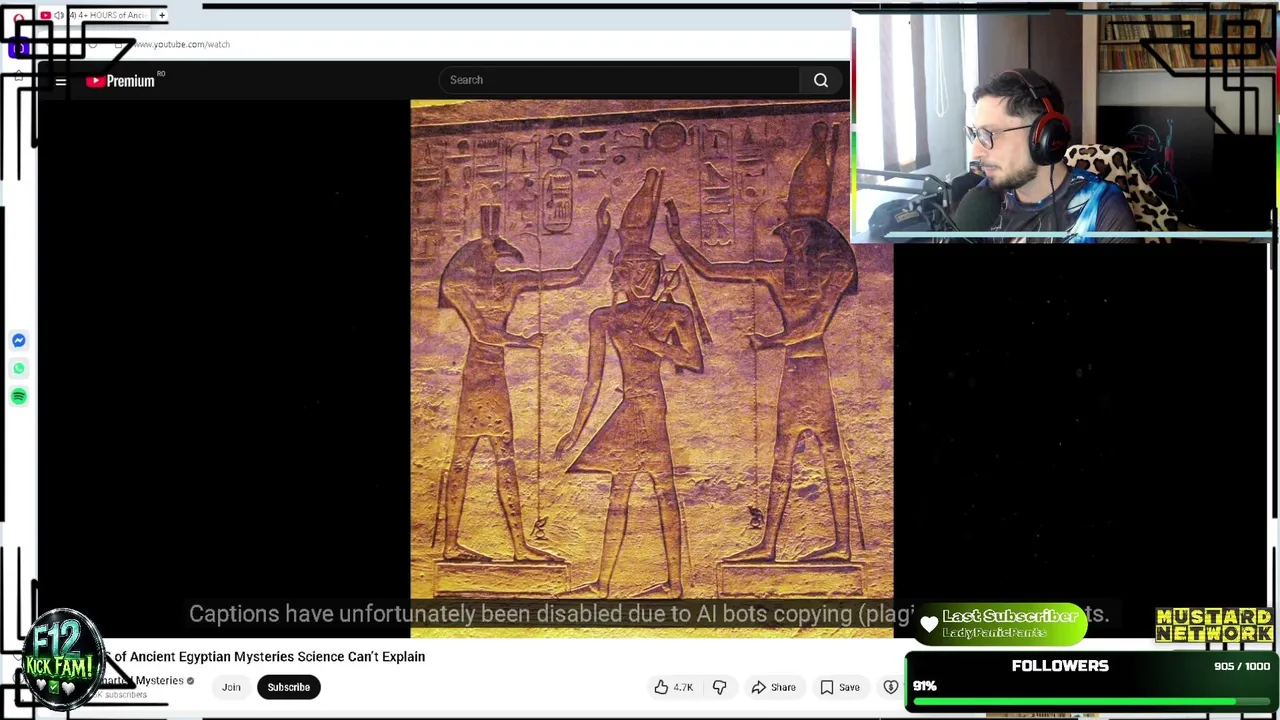
Task: Open a new browser tab
Action: tap(162, 15)
